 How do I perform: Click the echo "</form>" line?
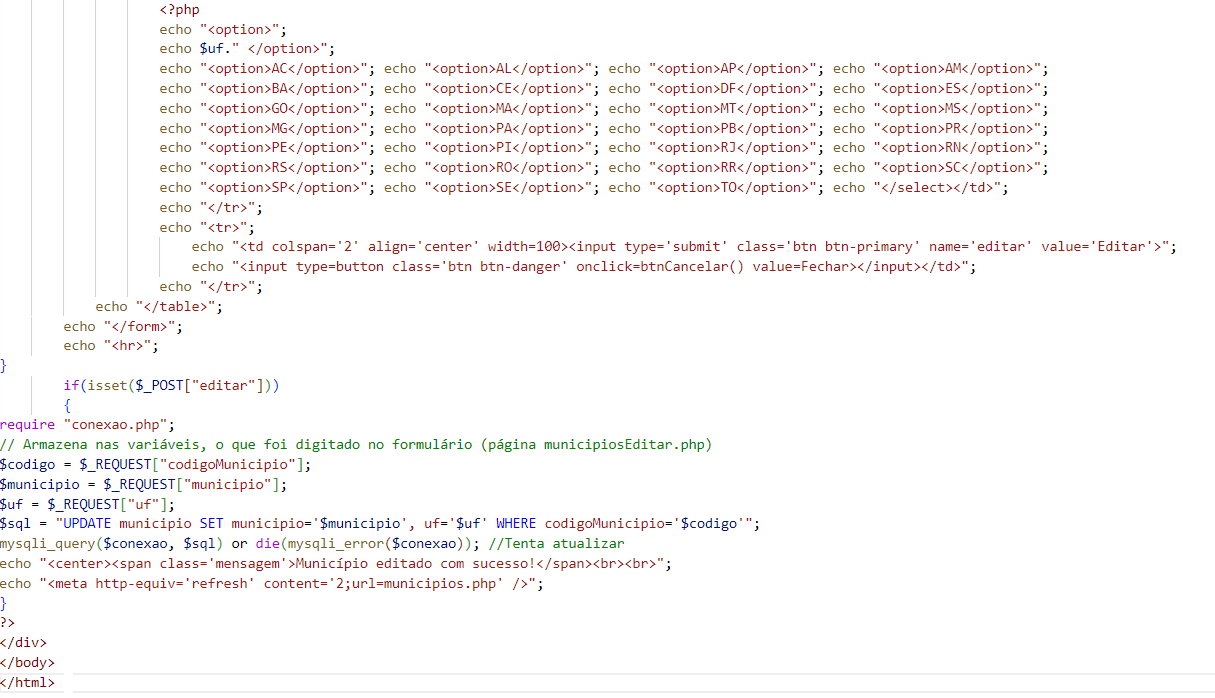(x=123, y=326)
